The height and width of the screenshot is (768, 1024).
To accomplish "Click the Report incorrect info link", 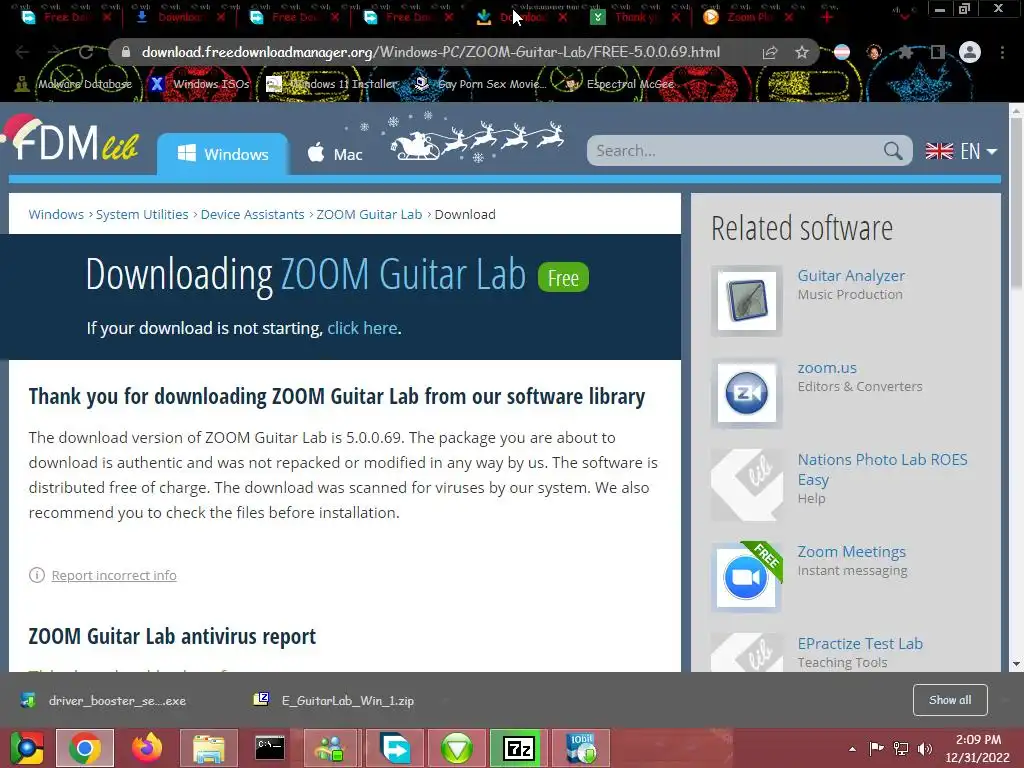I will click(114, 575).
